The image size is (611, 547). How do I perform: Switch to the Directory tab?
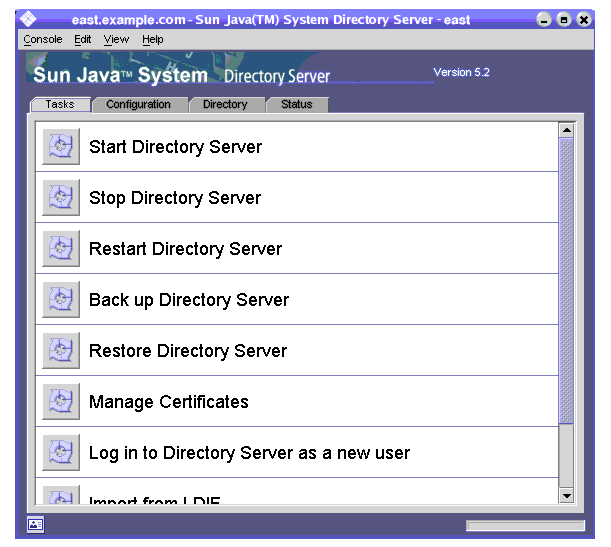point(225,104)
